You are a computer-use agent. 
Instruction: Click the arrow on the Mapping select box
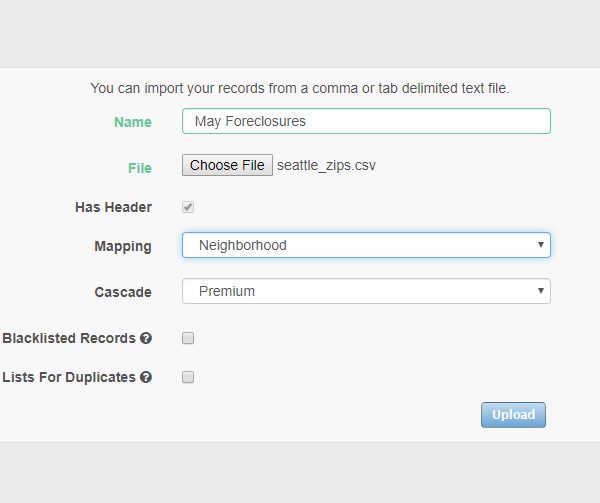540,245
